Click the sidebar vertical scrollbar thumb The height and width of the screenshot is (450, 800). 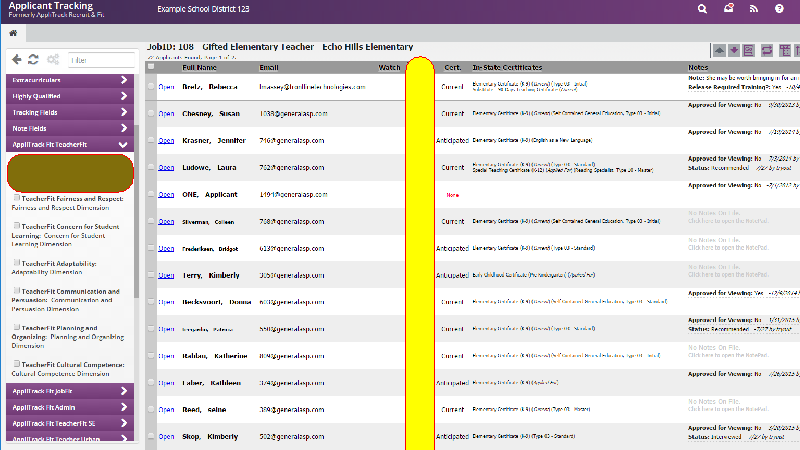[136, 212]
